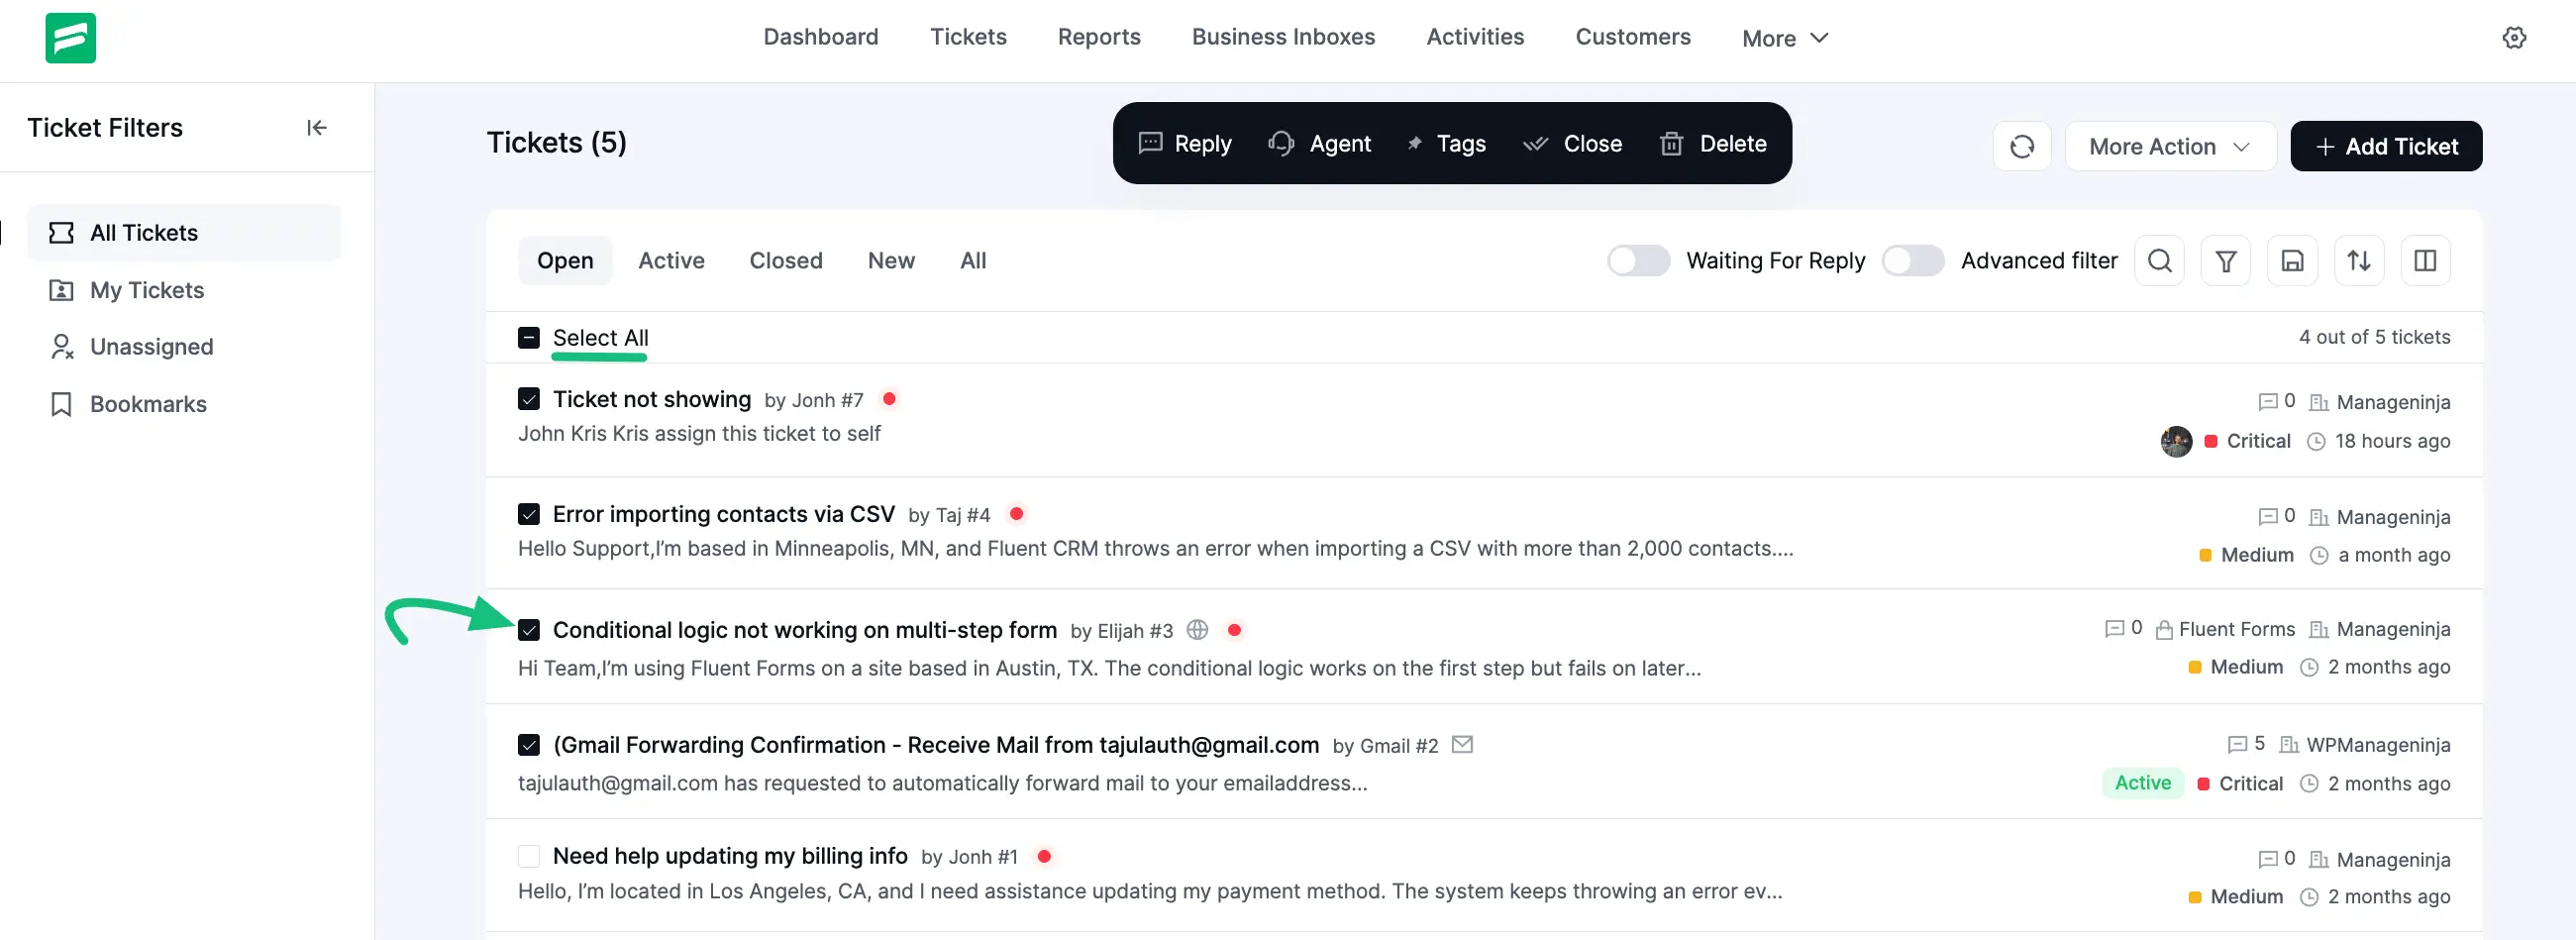This screenshot has height=940, width=2576.
Task: Collapse the Ticket Filters sidebar
Action: (317, 127)
